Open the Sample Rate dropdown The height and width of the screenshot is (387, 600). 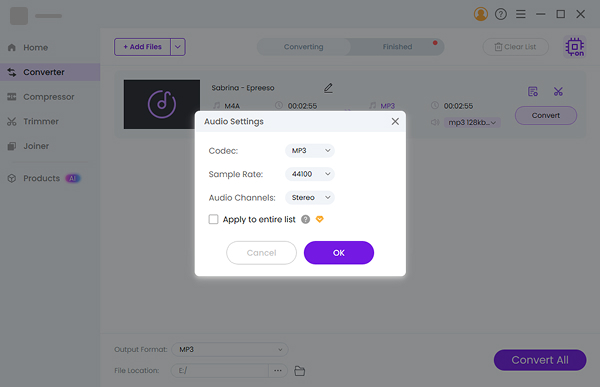tap(310, 174)
